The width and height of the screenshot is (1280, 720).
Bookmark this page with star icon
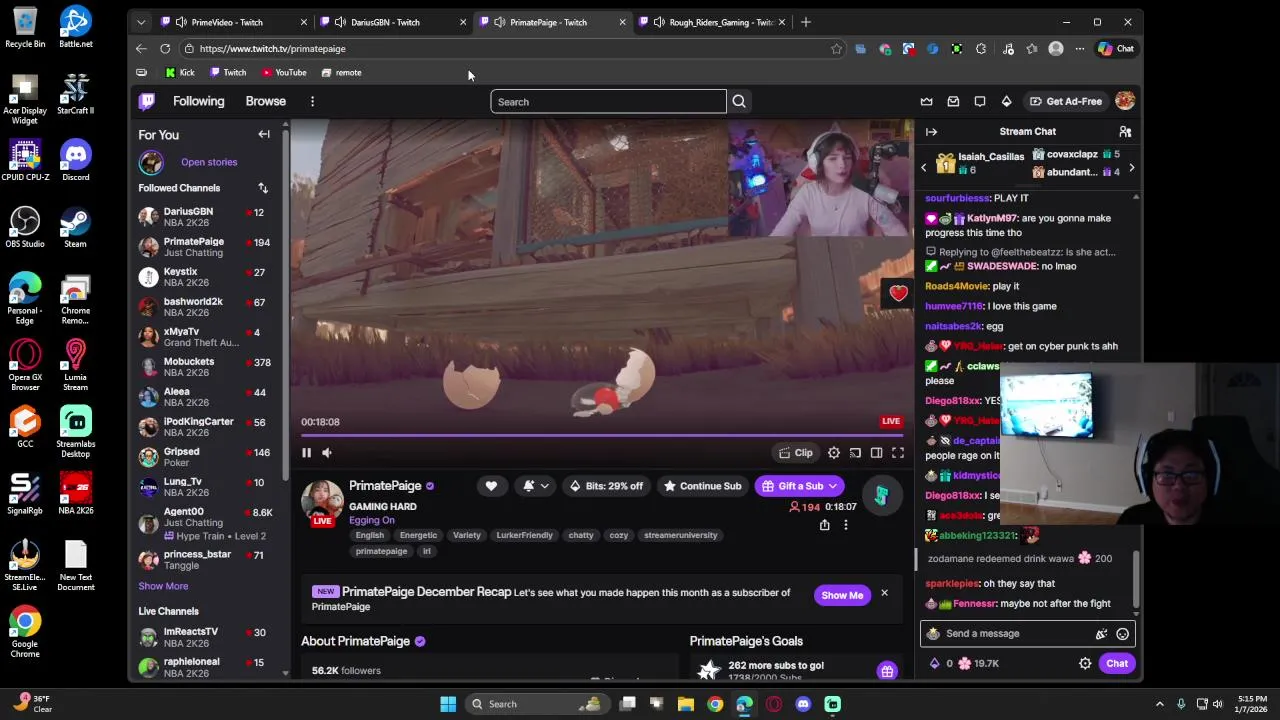pos(836,48)
